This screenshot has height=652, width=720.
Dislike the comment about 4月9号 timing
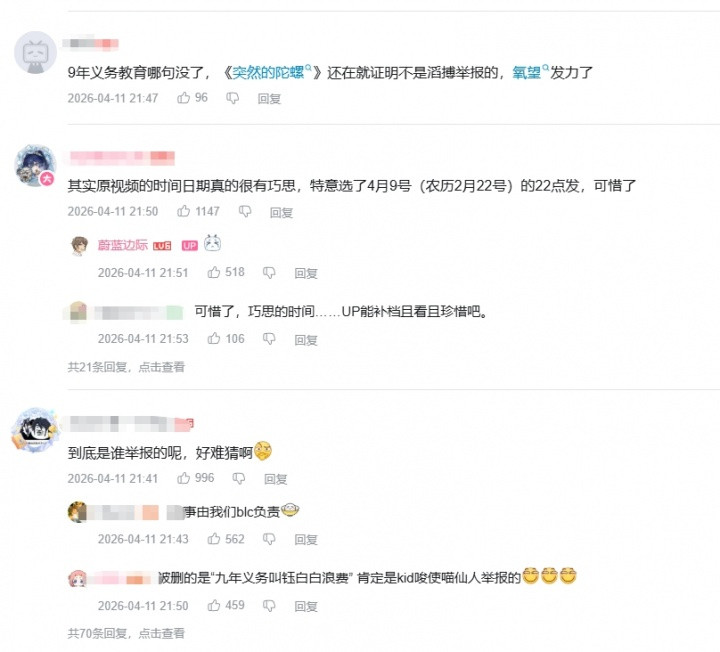coord(245,211)
